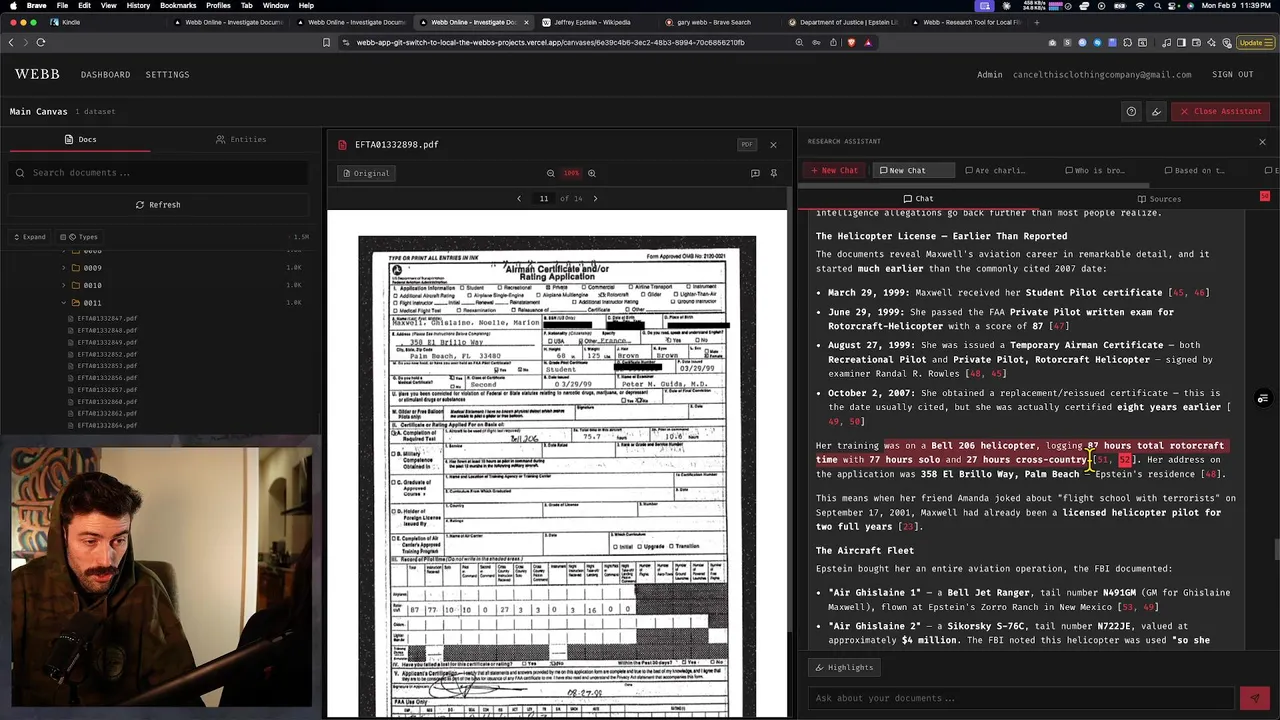This screenshot has height=720, width=1280.
Task: Open the Bookmarks menu in menu bar
Action: click(x=178, y=5)
